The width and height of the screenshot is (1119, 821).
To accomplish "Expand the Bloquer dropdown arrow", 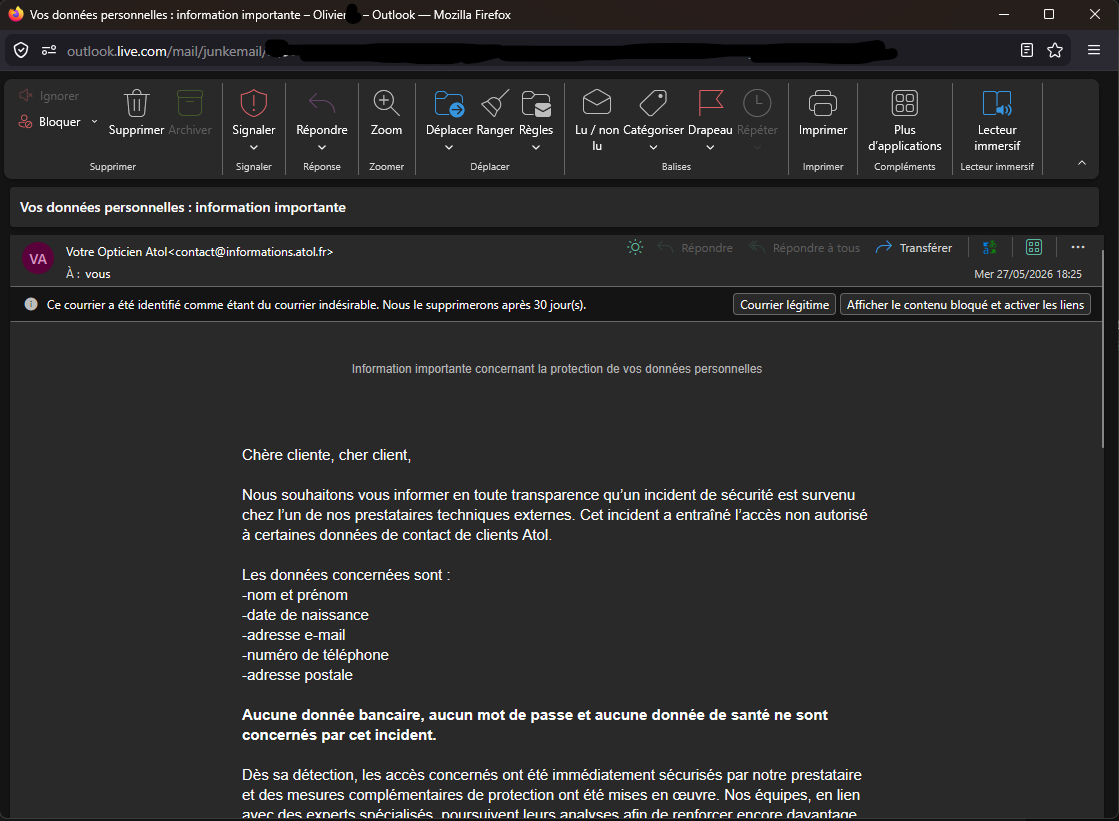I will [94, 122].
